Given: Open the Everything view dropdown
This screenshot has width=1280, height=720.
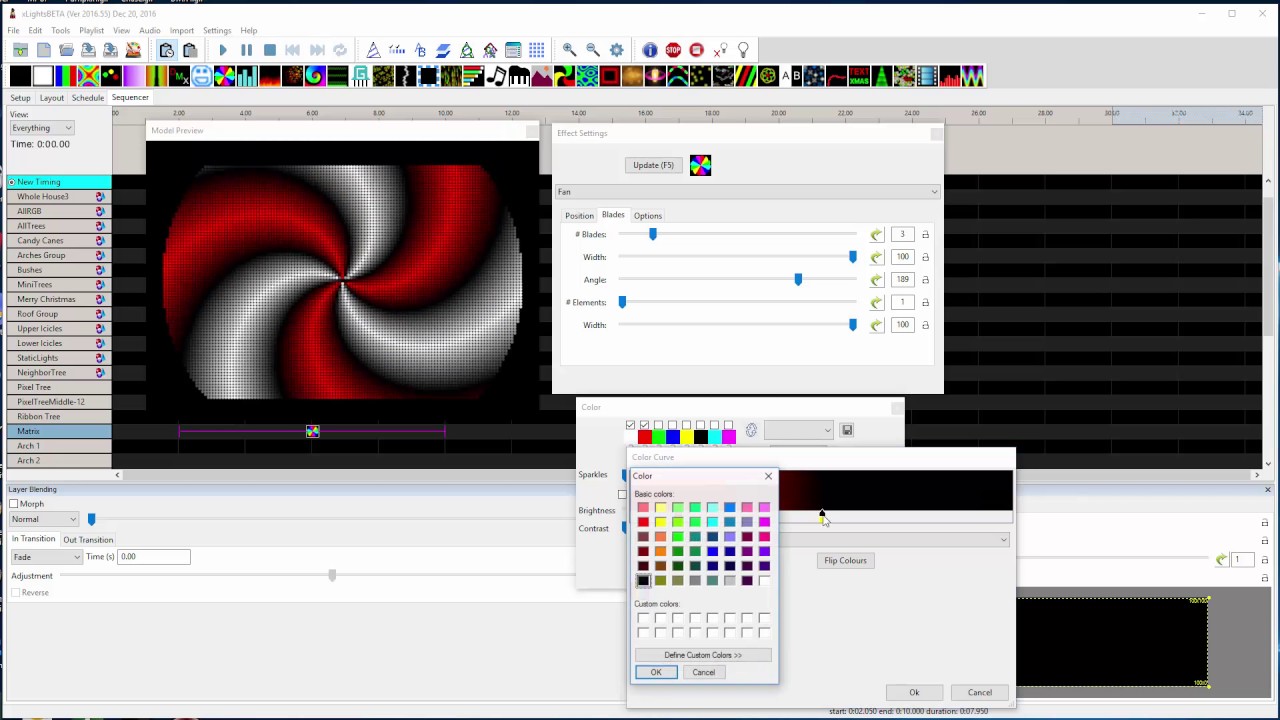Looking at the screenshot, I should [41, 128].
